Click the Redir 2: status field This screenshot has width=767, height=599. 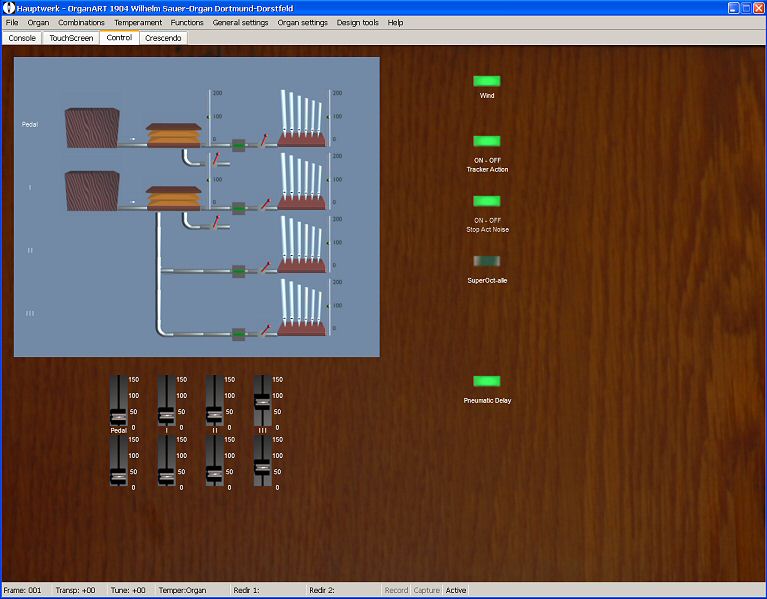point(322,590)
